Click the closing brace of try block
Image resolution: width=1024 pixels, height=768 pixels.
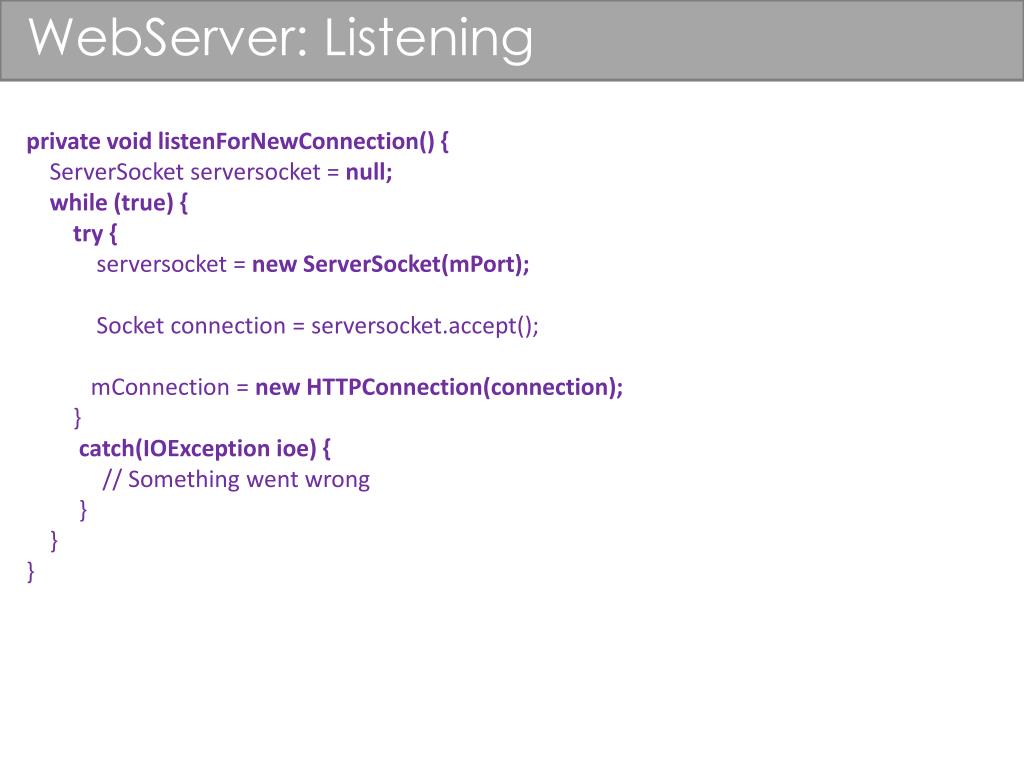pyautogui.click(x=78, y=417)
